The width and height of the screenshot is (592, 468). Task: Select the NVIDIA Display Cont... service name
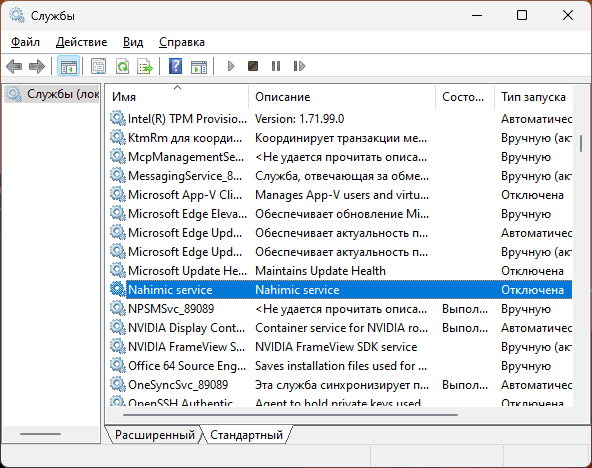point(187,328)
